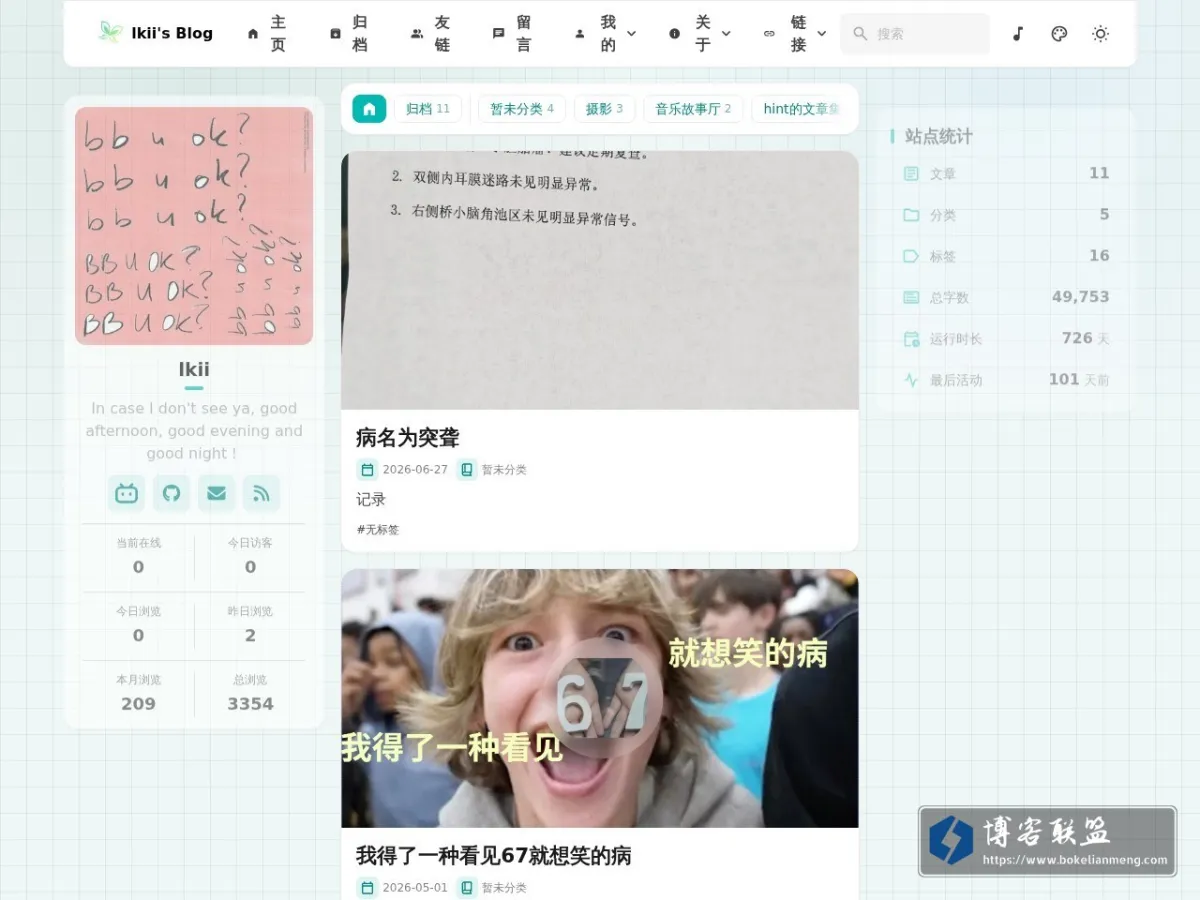Click the 2026-05-01 calendar icon

click(x=367, y=887)
